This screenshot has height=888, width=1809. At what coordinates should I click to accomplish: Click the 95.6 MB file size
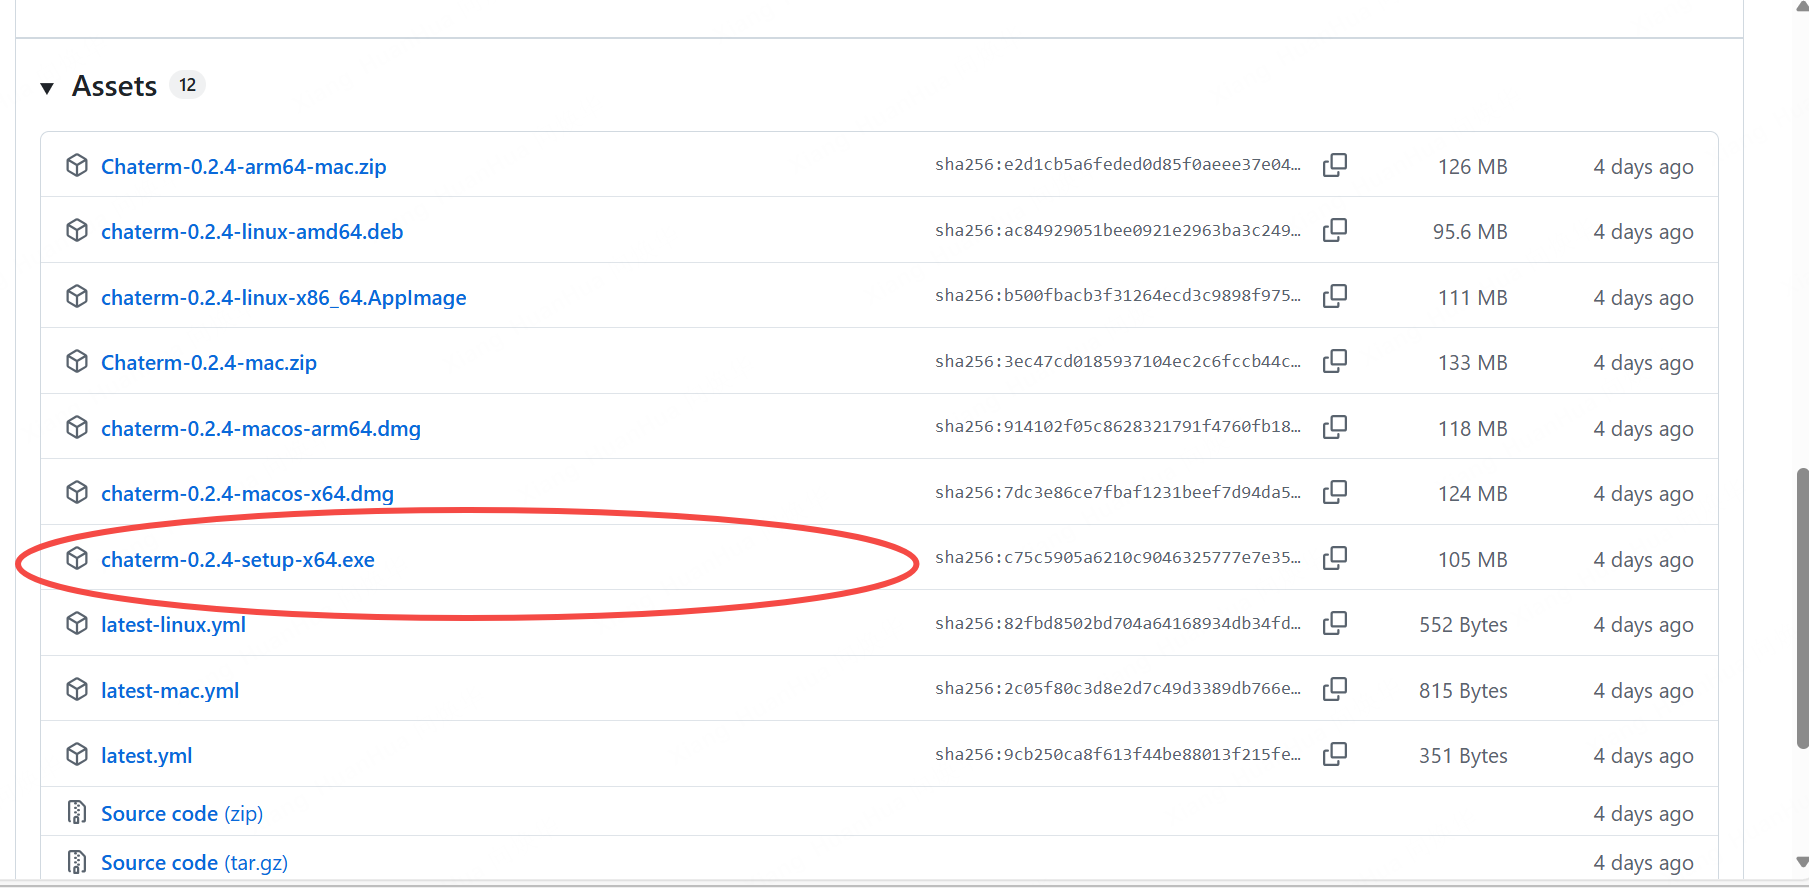1470,232
